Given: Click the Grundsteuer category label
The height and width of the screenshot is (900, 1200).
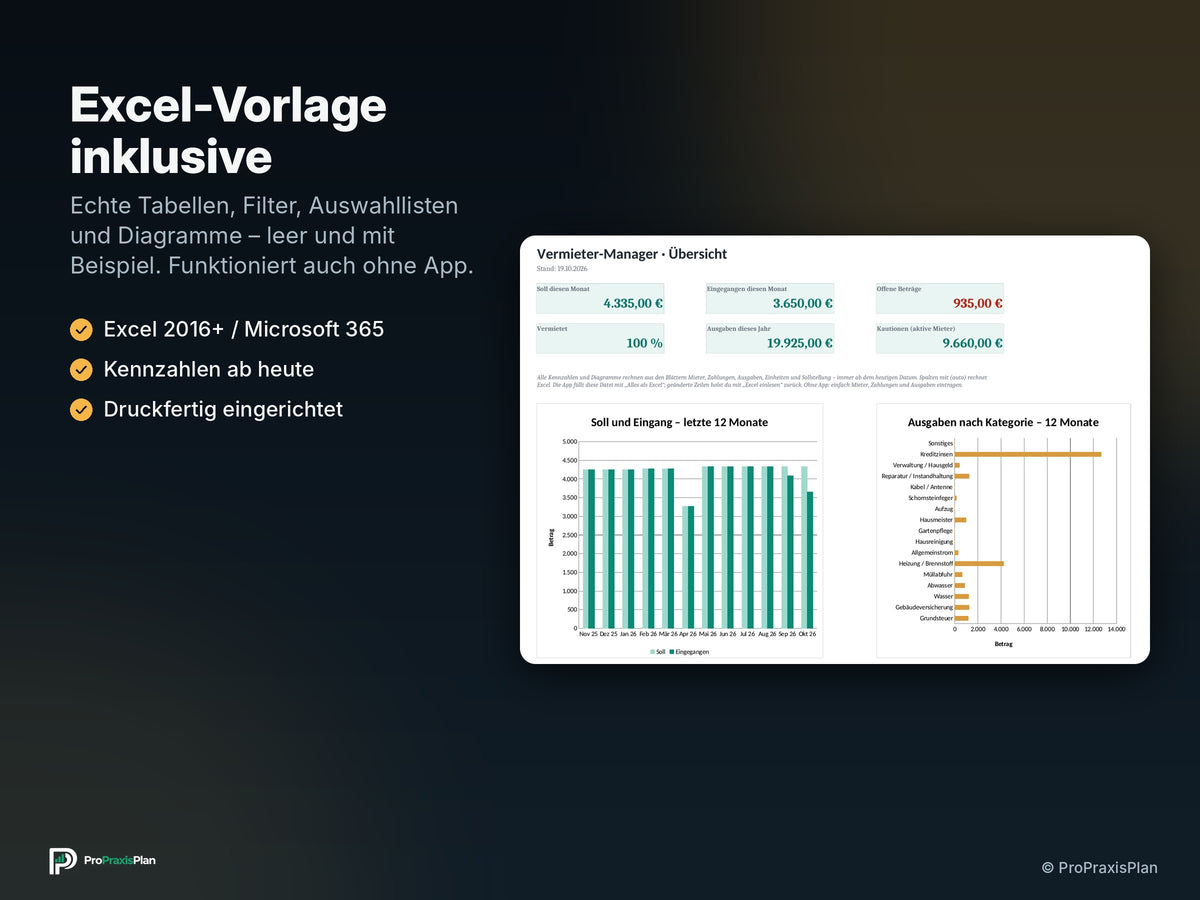Looking at the screenshot, I should [x=936, y=618].
